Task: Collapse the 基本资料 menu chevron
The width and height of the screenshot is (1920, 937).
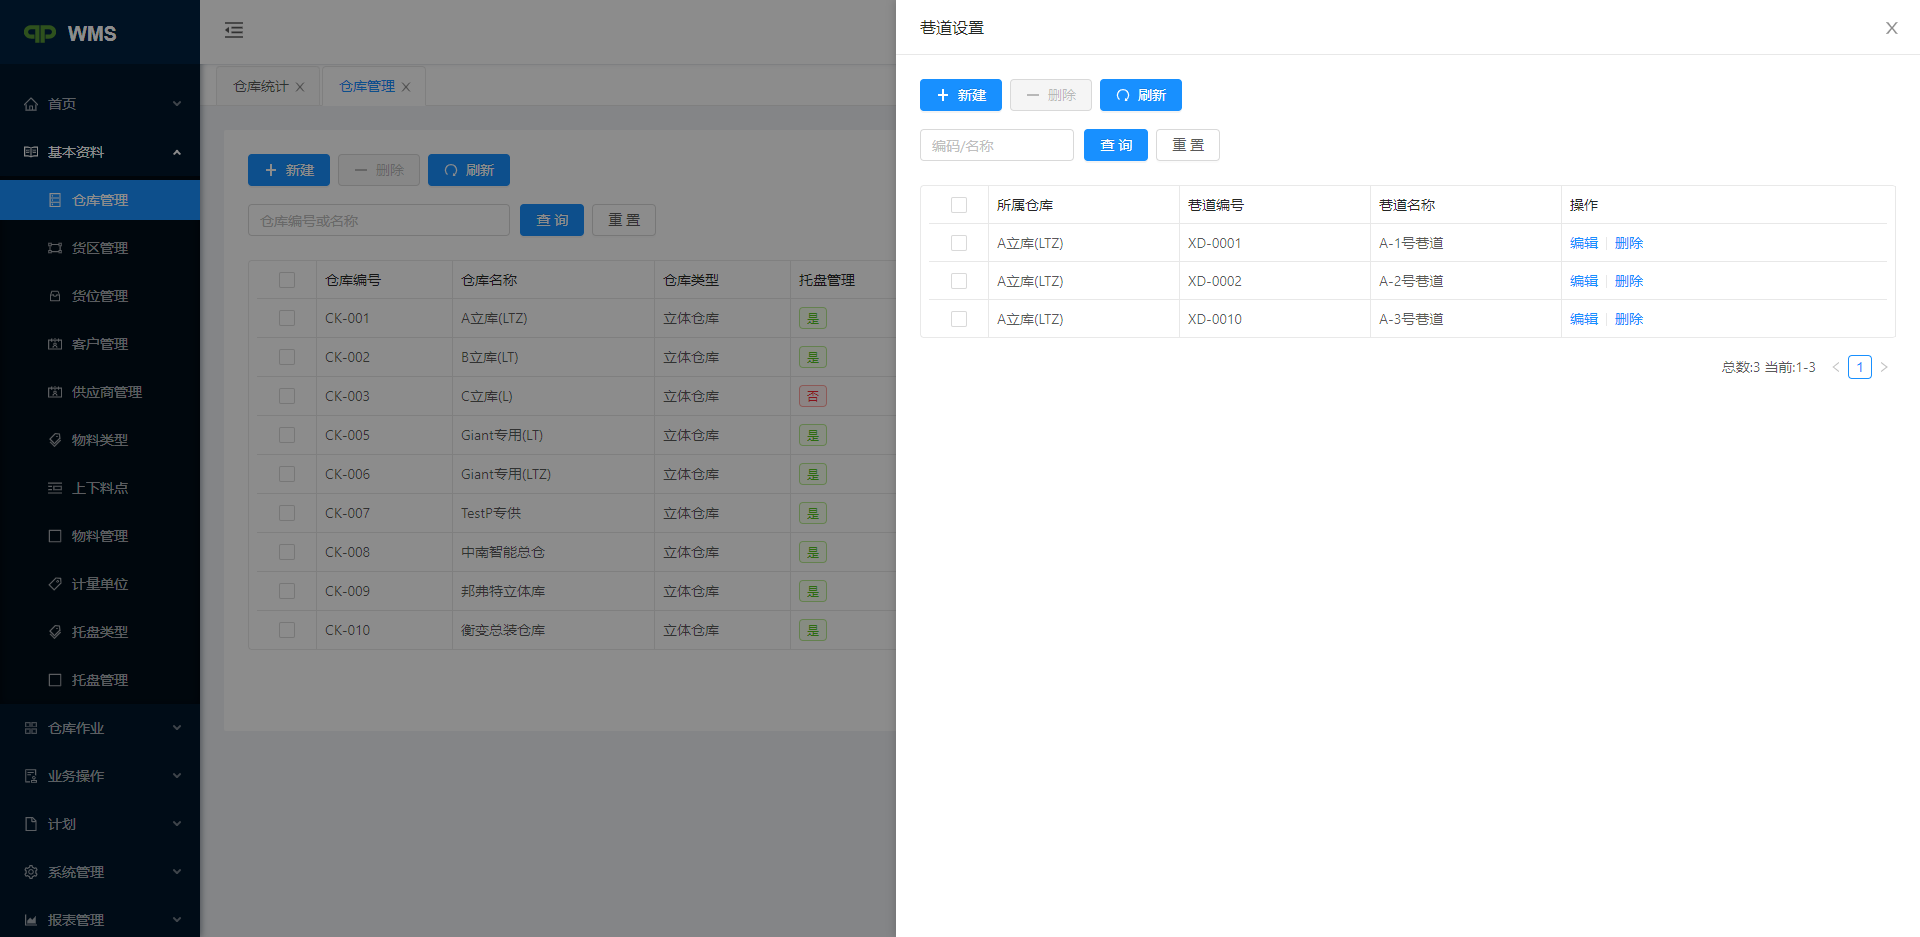Action: click(177, 152)
